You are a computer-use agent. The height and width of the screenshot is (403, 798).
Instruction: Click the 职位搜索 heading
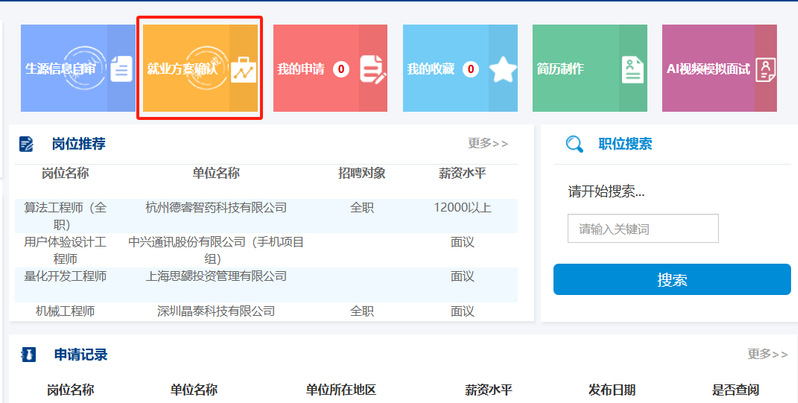(625, 144)
